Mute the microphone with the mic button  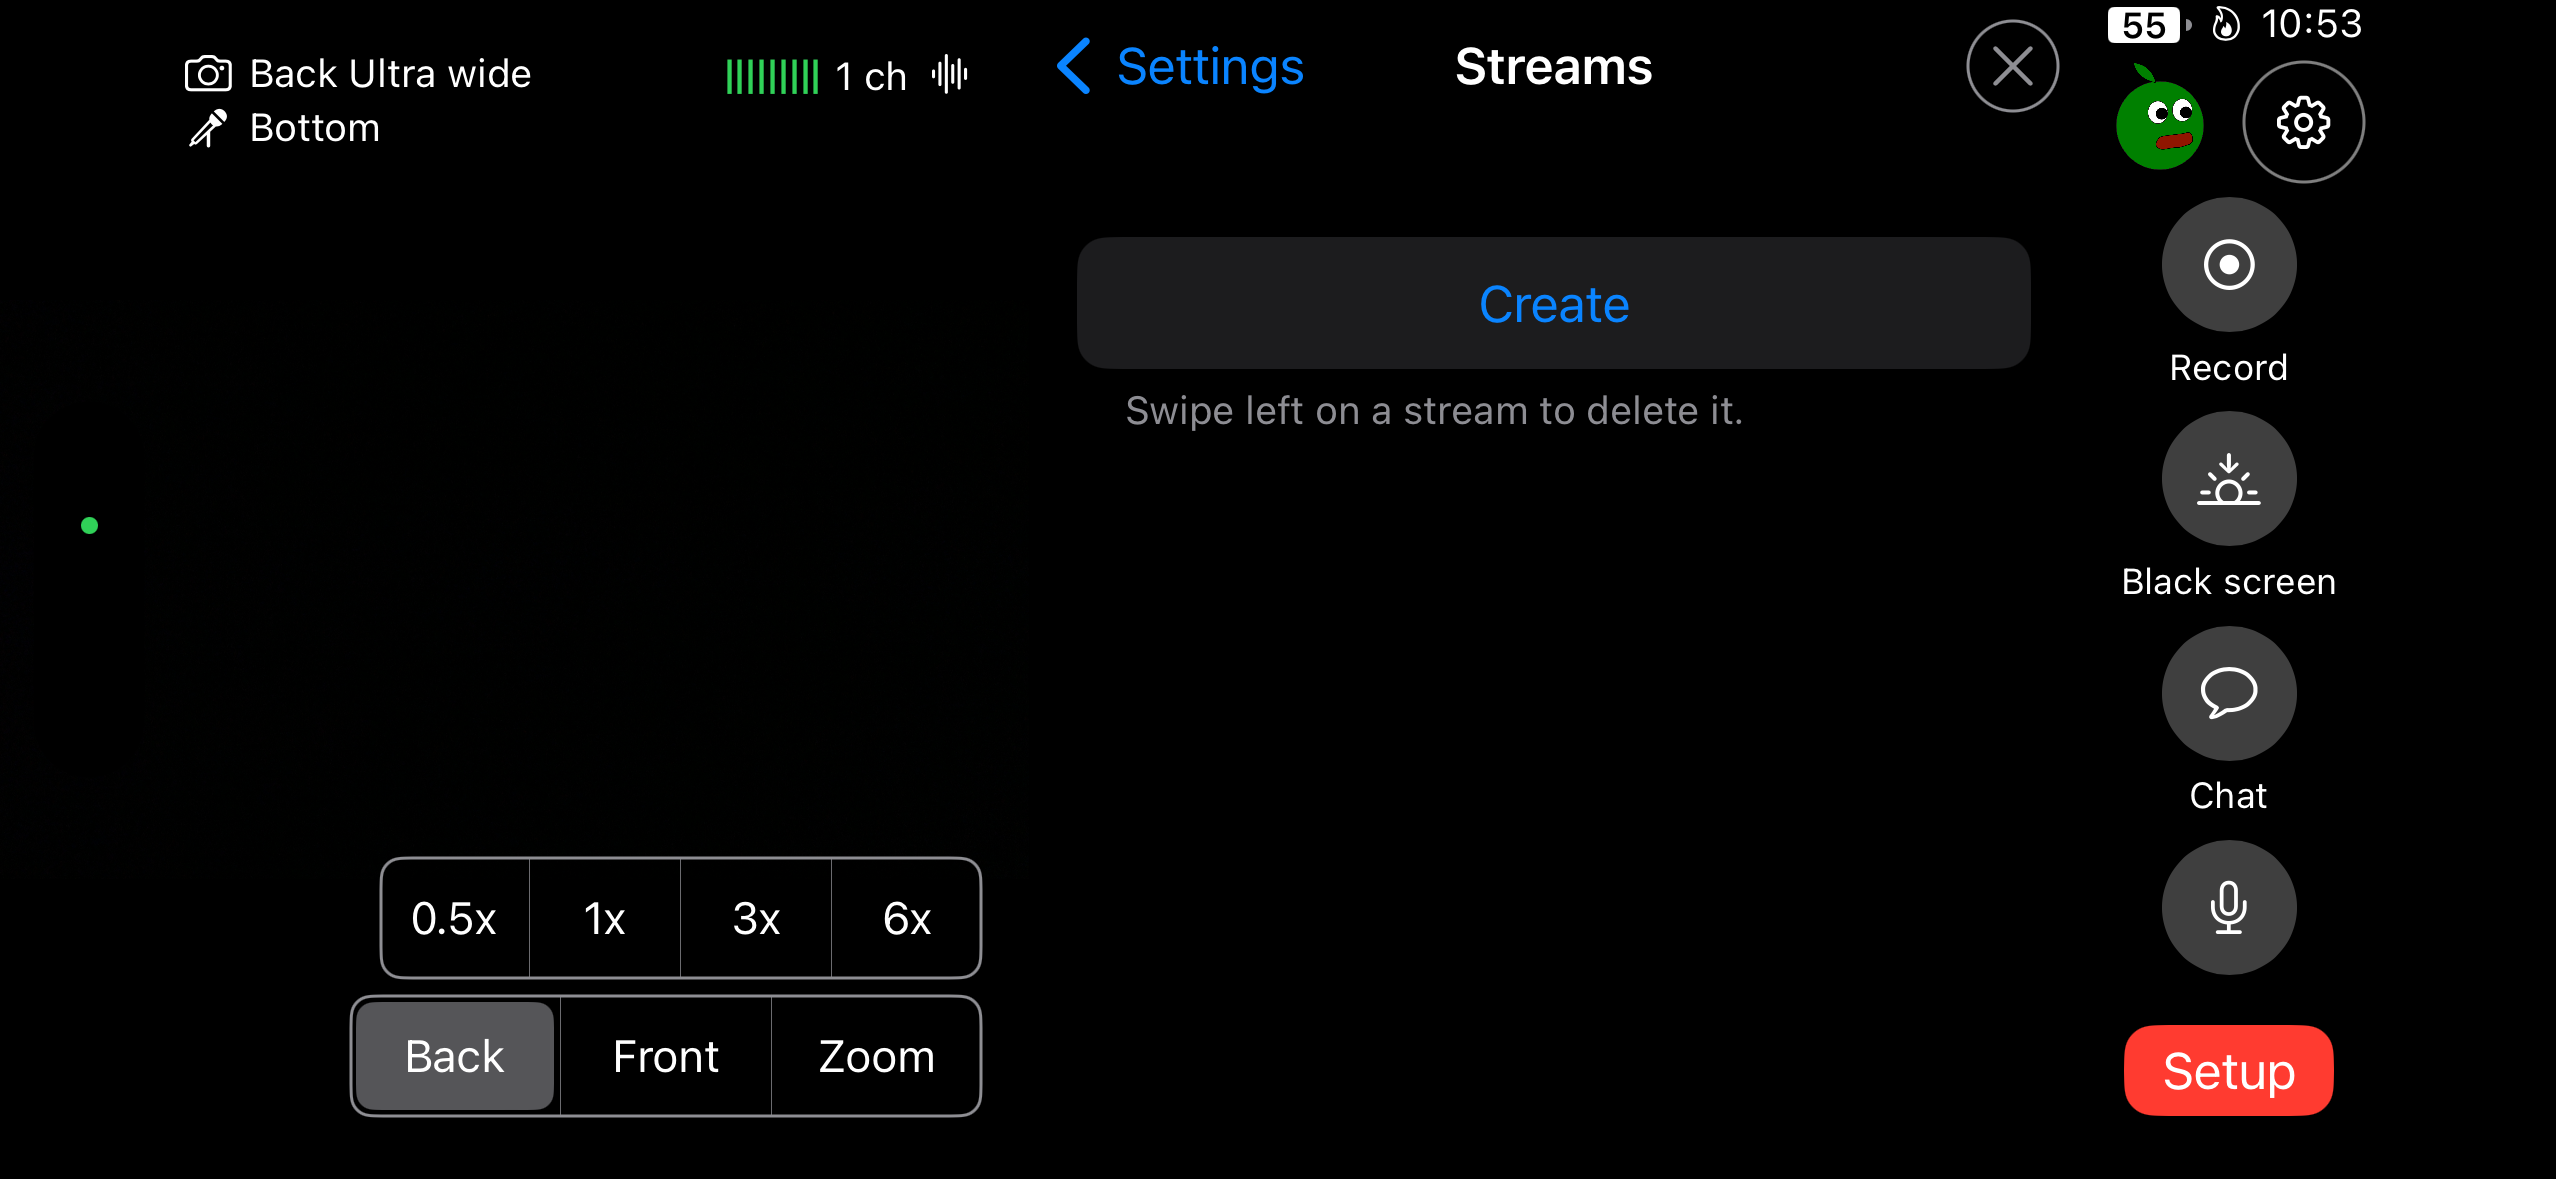[2228, 907]
